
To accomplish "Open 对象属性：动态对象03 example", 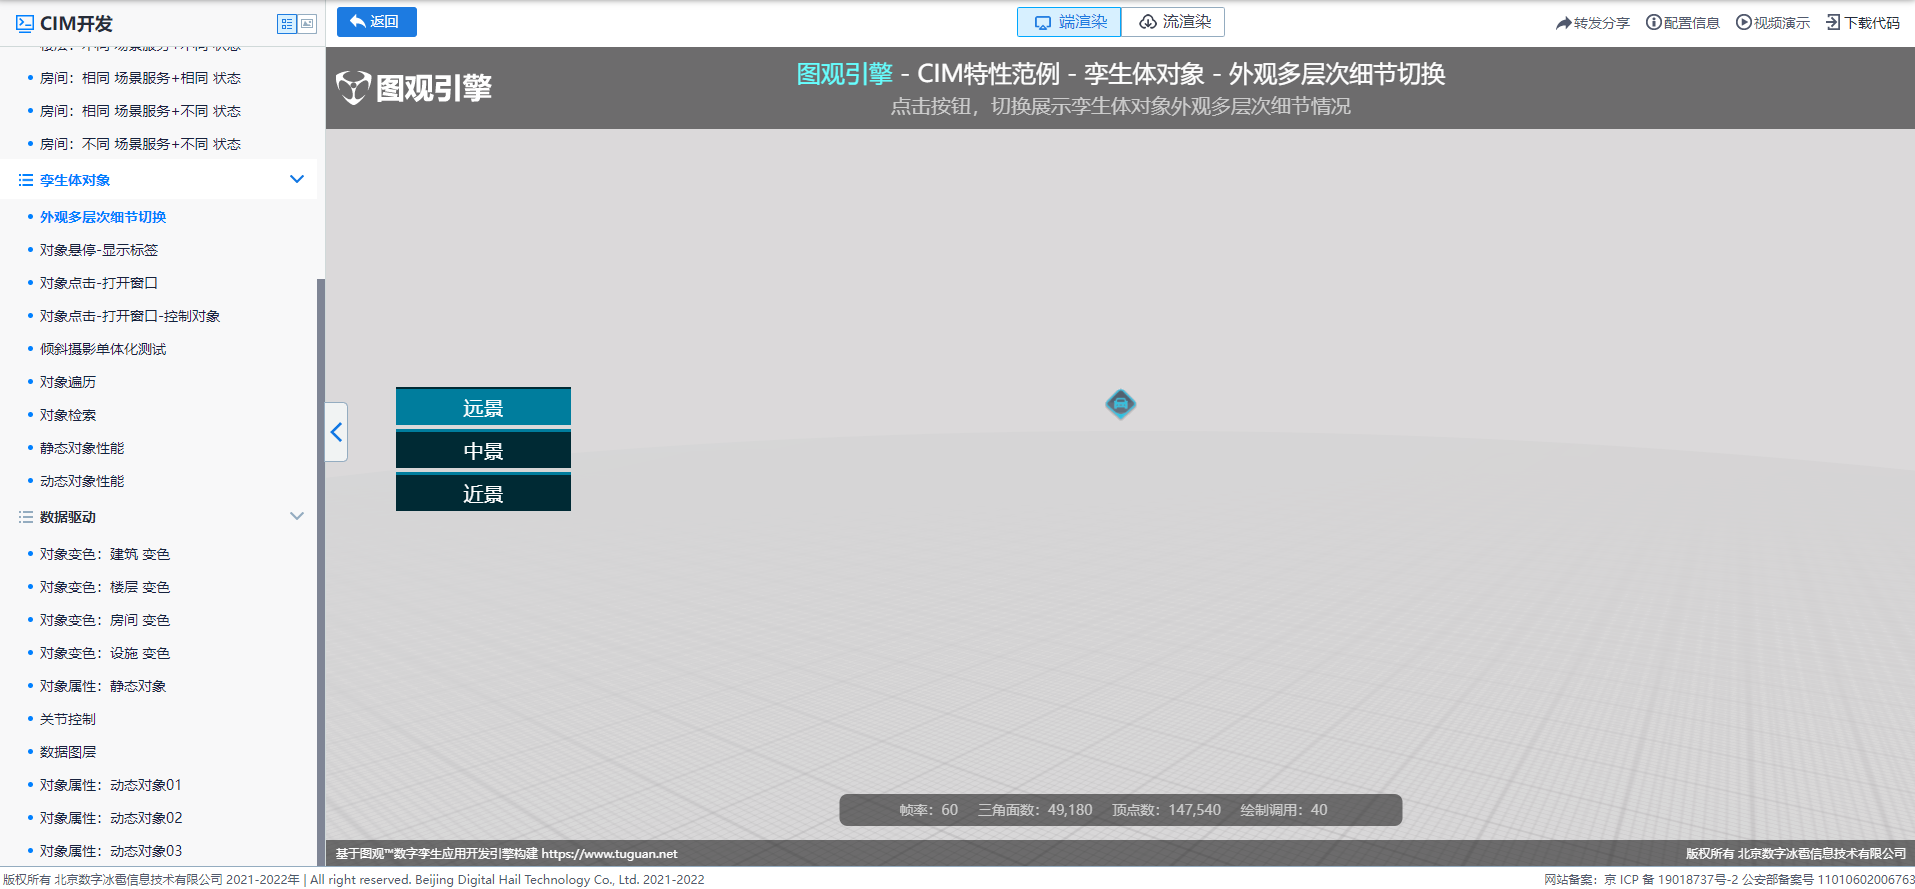I will [111, 851].
